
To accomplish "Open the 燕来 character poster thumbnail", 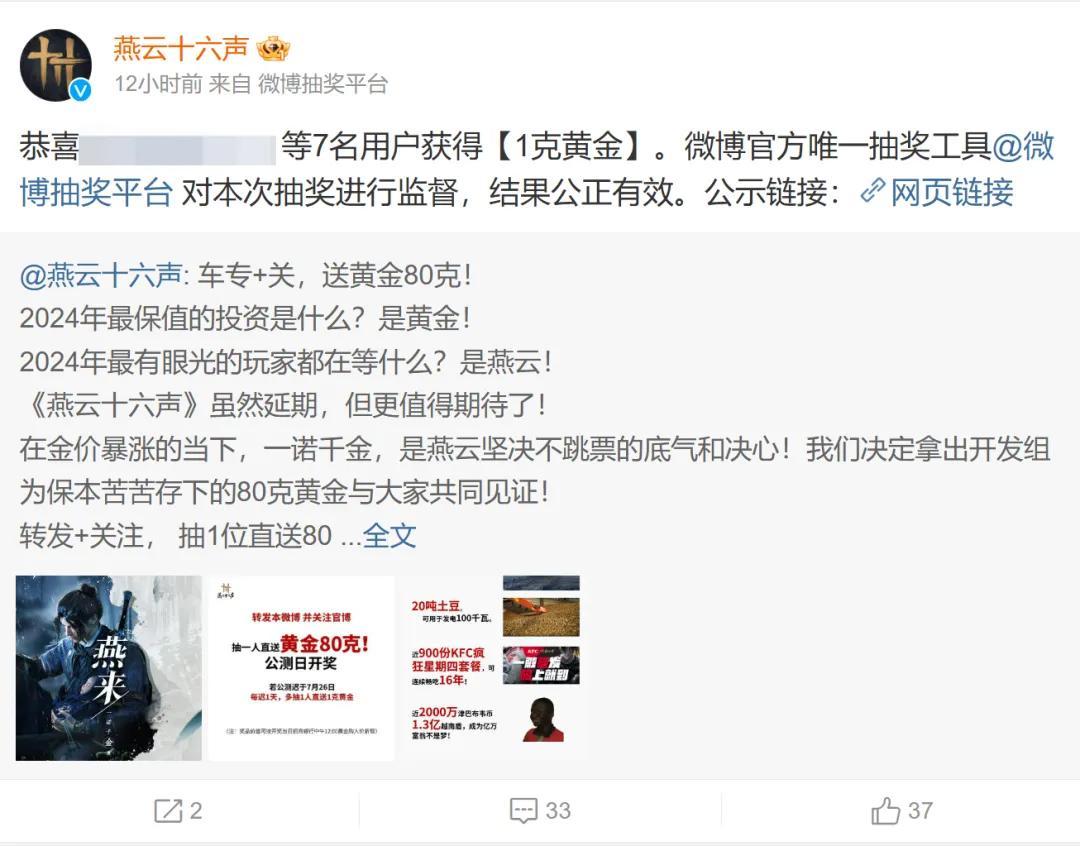I will (109, 668).
